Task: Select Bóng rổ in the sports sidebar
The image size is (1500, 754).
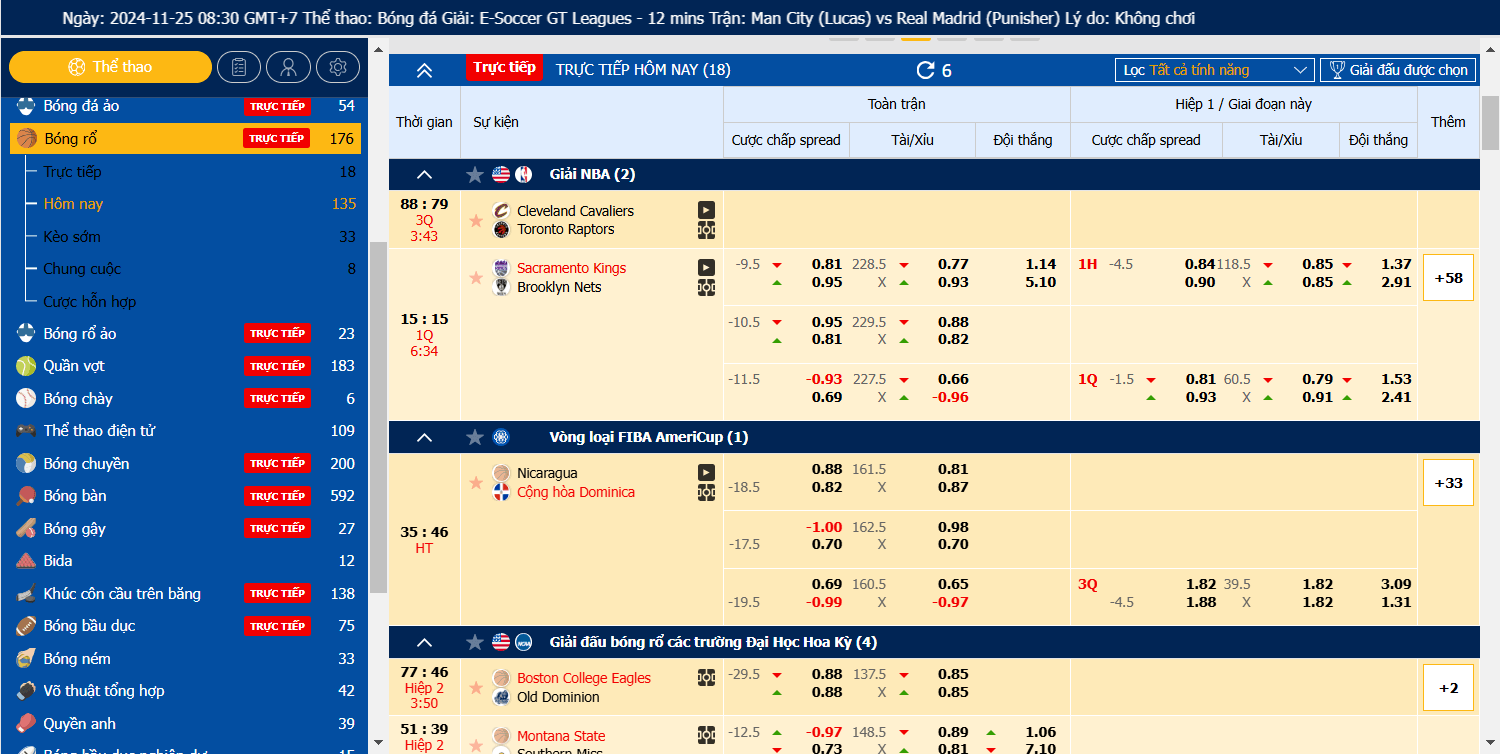Action: (185, 138)
